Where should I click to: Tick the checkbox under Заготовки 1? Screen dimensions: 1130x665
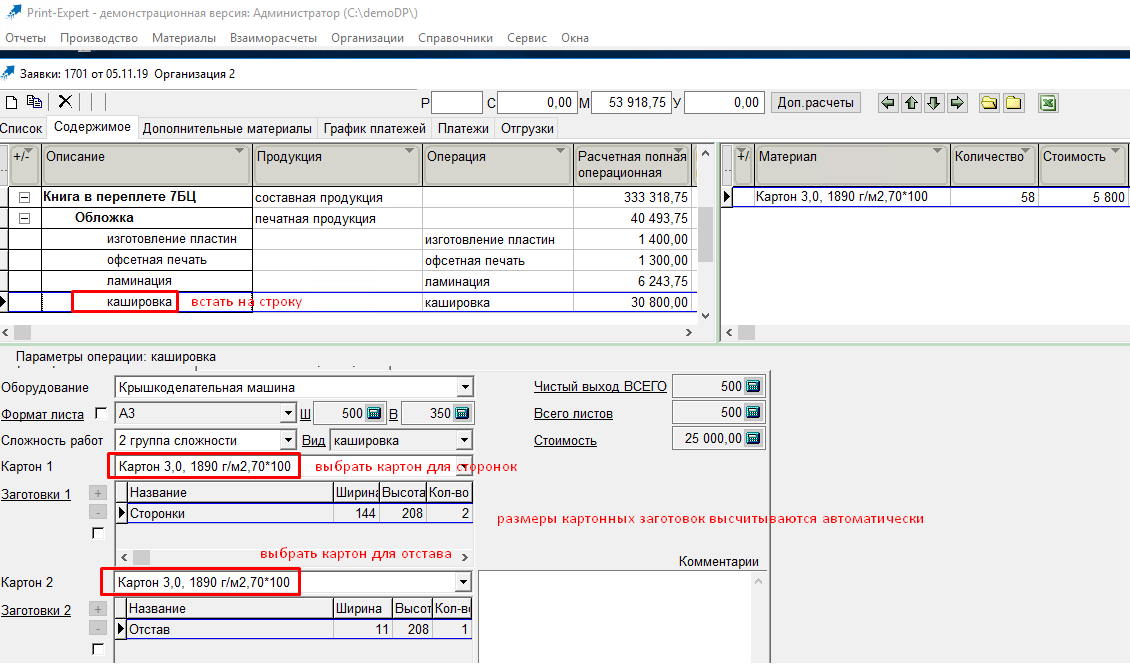coord(98,533)
